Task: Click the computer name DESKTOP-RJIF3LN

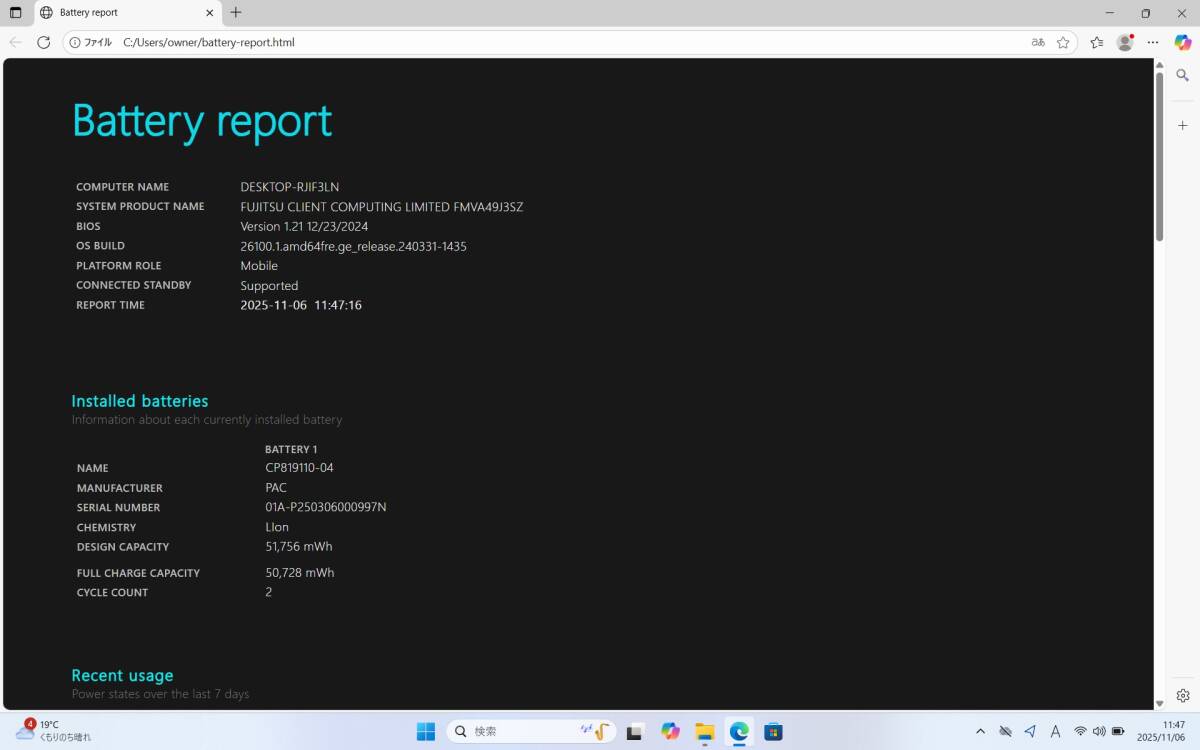Action: [290, 187]
